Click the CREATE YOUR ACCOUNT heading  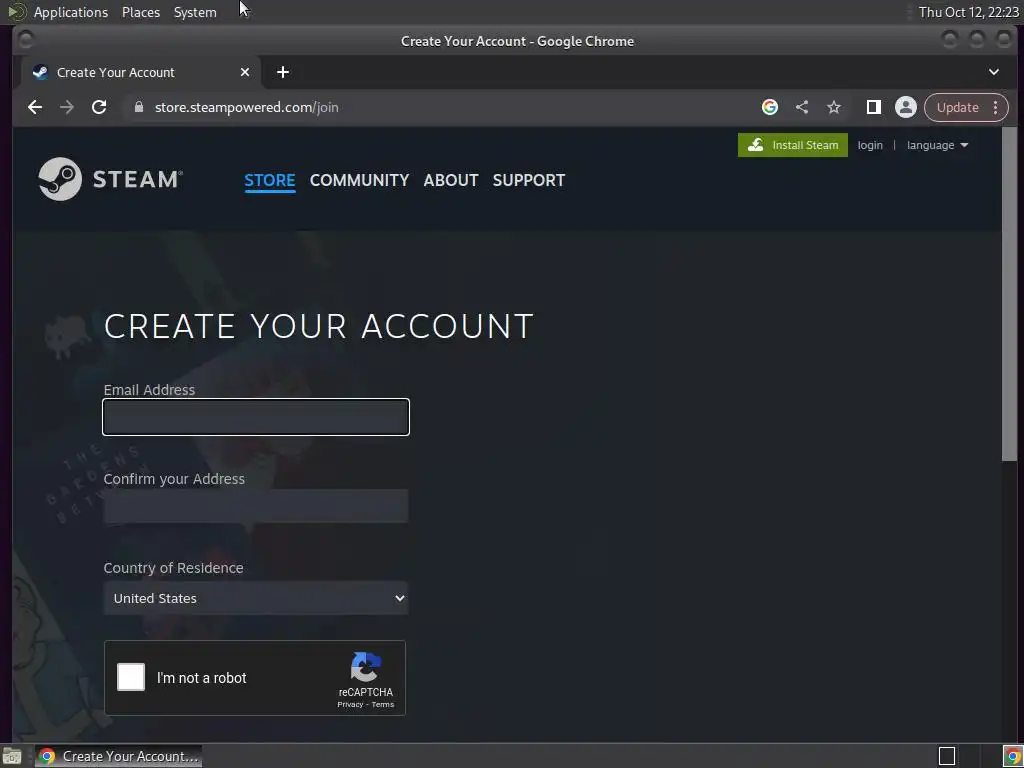319,326
